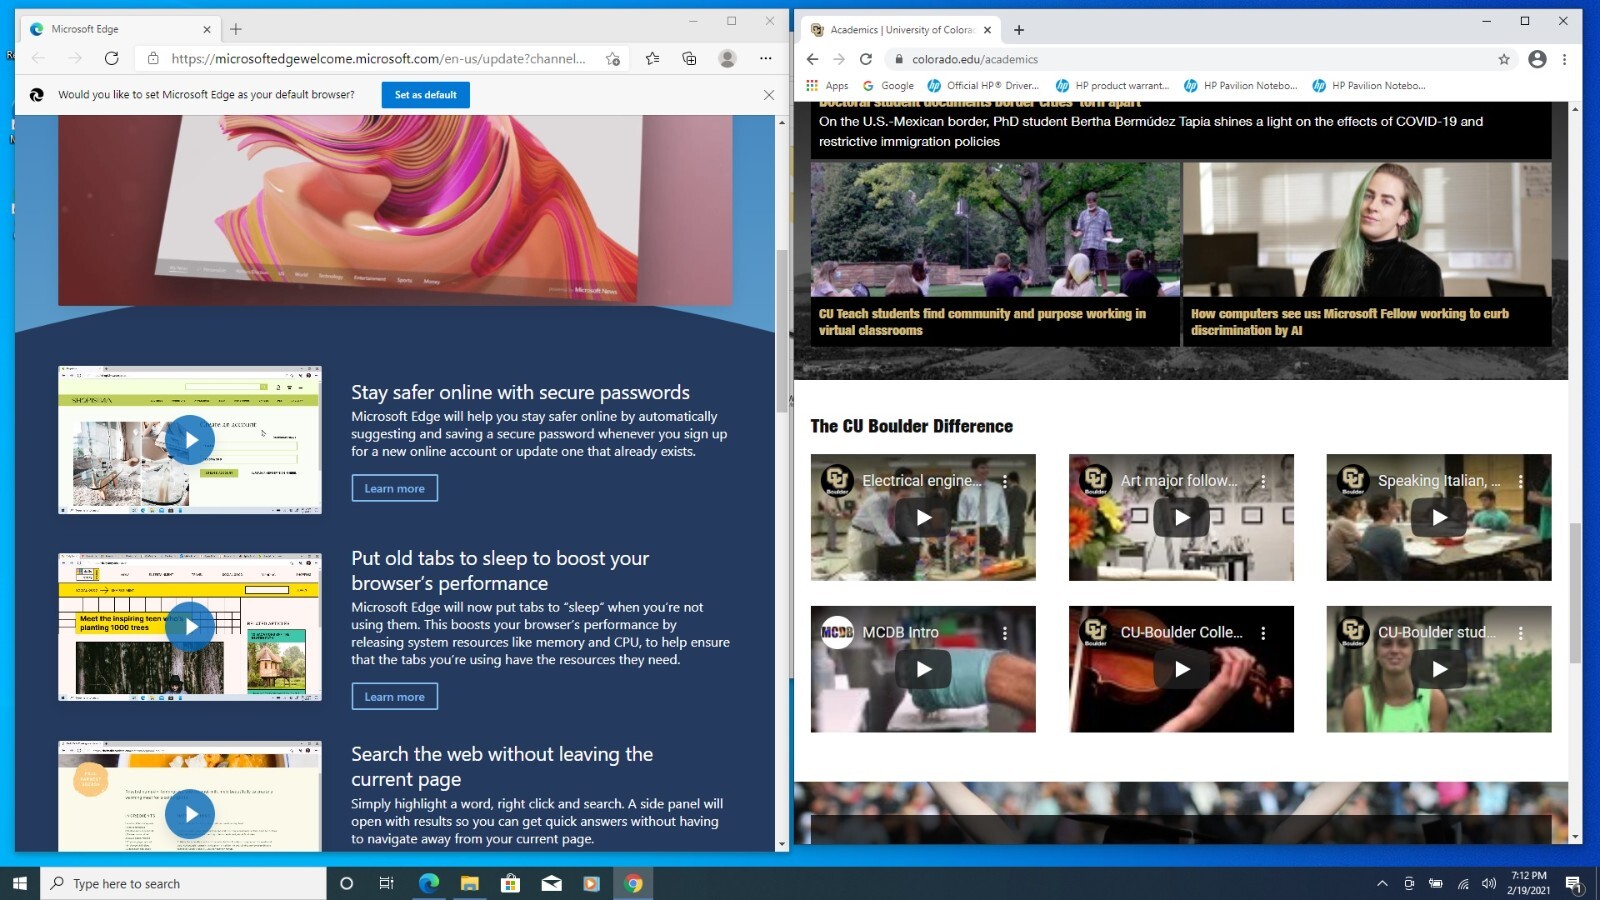Close the Microsoft Edge tab

pyautogui.click(x=207, y=29)
